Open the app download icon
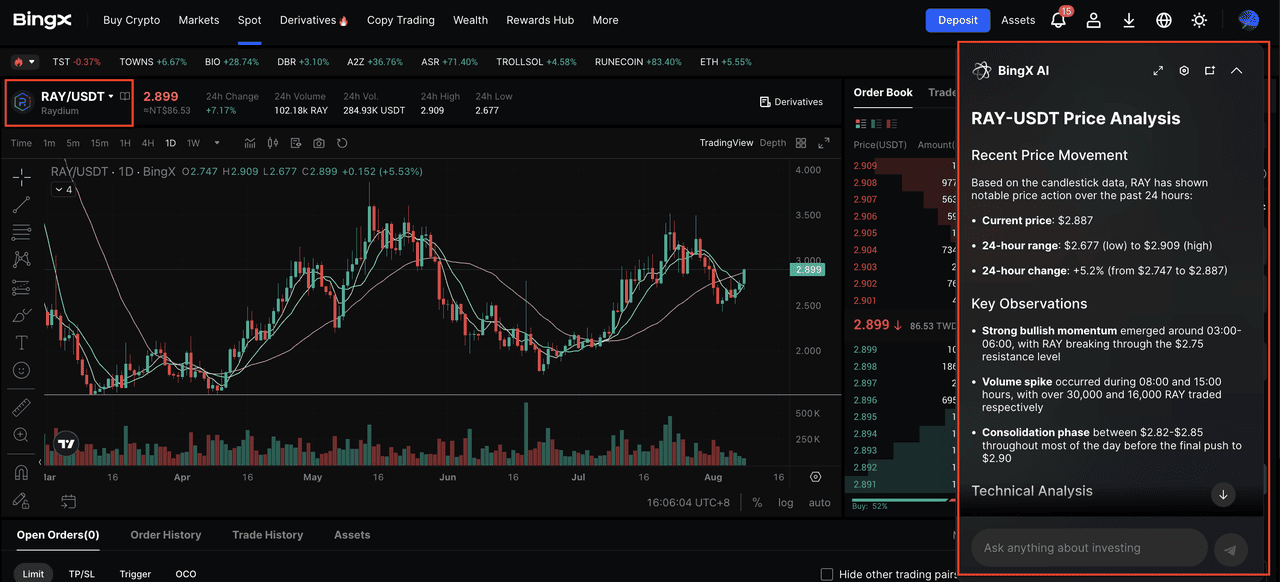Viewport: 1280px width, 582px height. point(1129,20)
